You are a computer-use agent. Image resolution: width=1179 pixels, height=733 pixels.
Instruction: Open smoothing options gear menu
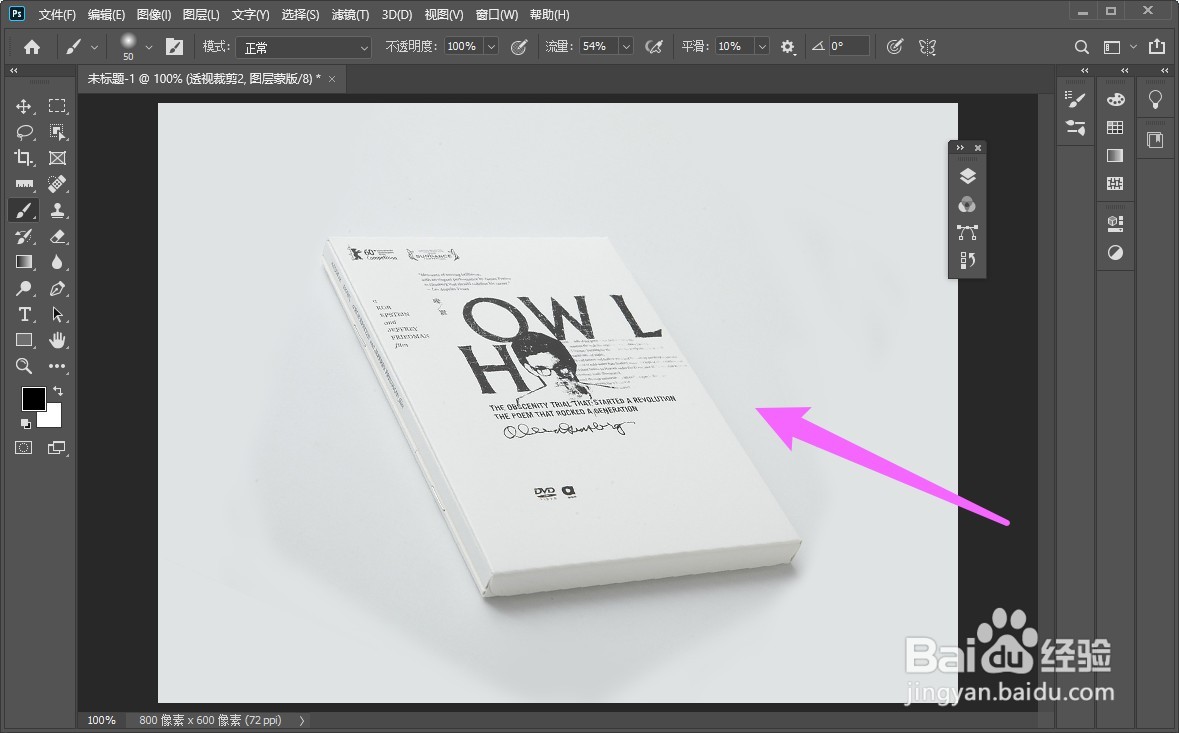[x=787, y=47]
